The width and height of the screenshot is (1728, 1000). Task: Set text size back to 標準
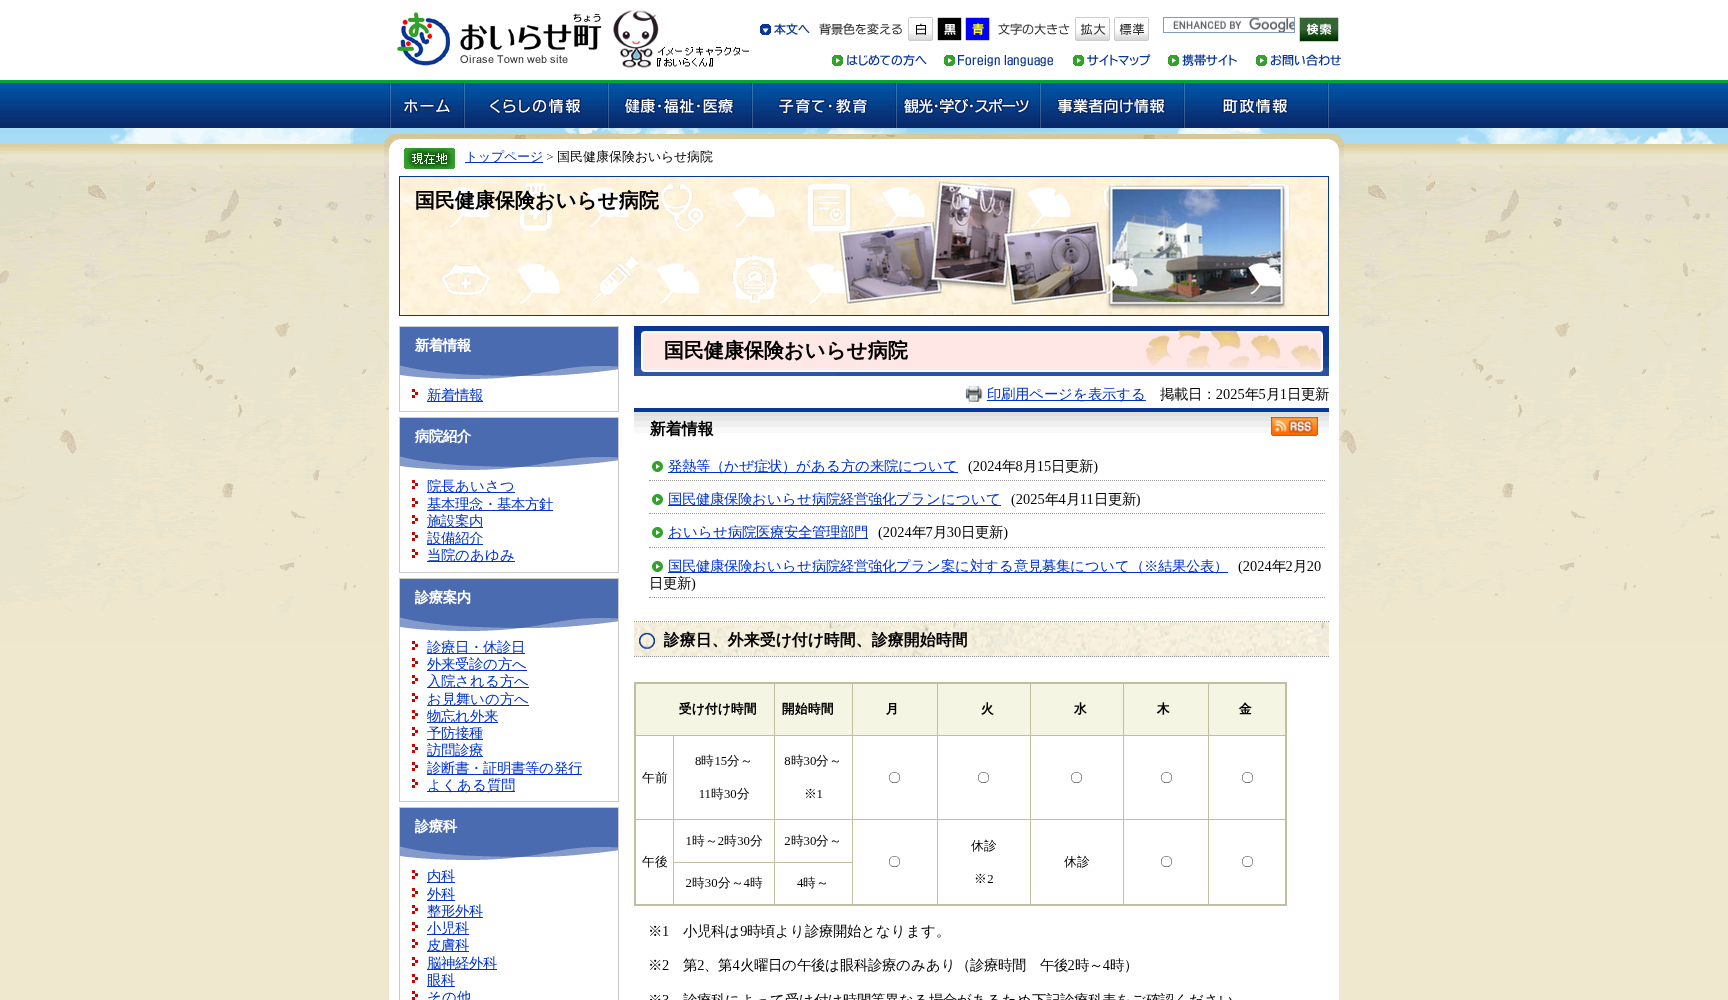[1131, 29]
